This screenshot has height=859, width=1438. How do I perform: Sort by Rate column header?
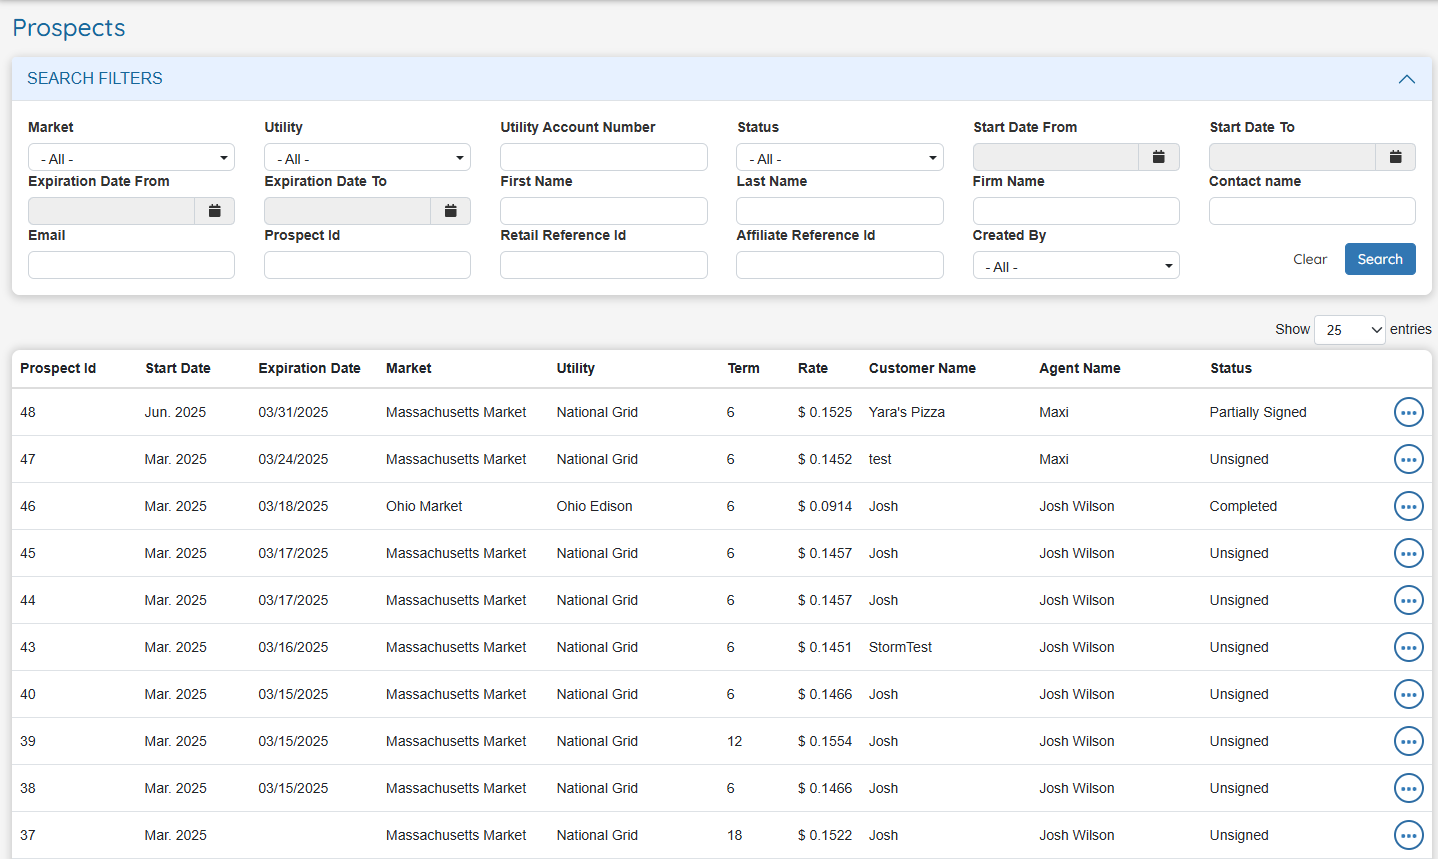click(x=813, y=368)
